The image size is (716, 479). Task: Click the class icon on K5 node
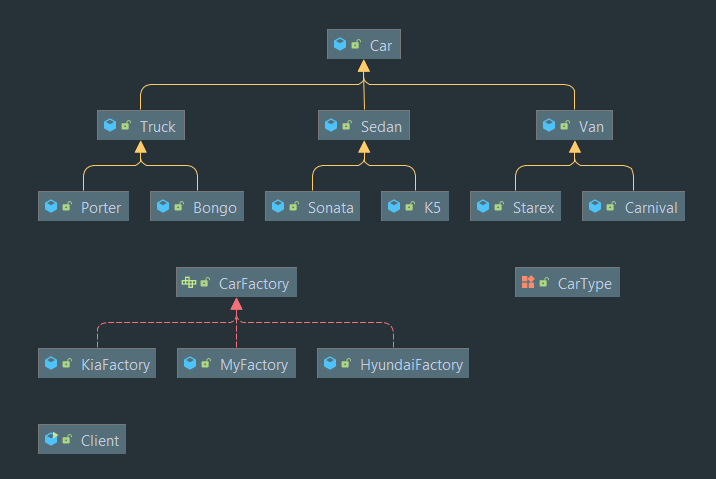click(394, 206)
